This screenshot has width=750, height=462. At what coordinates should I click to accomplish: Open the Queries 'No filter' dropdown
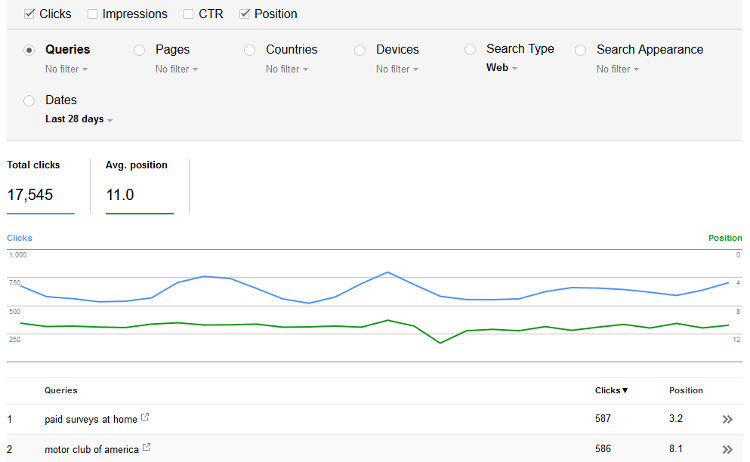[x=66, y=69]
